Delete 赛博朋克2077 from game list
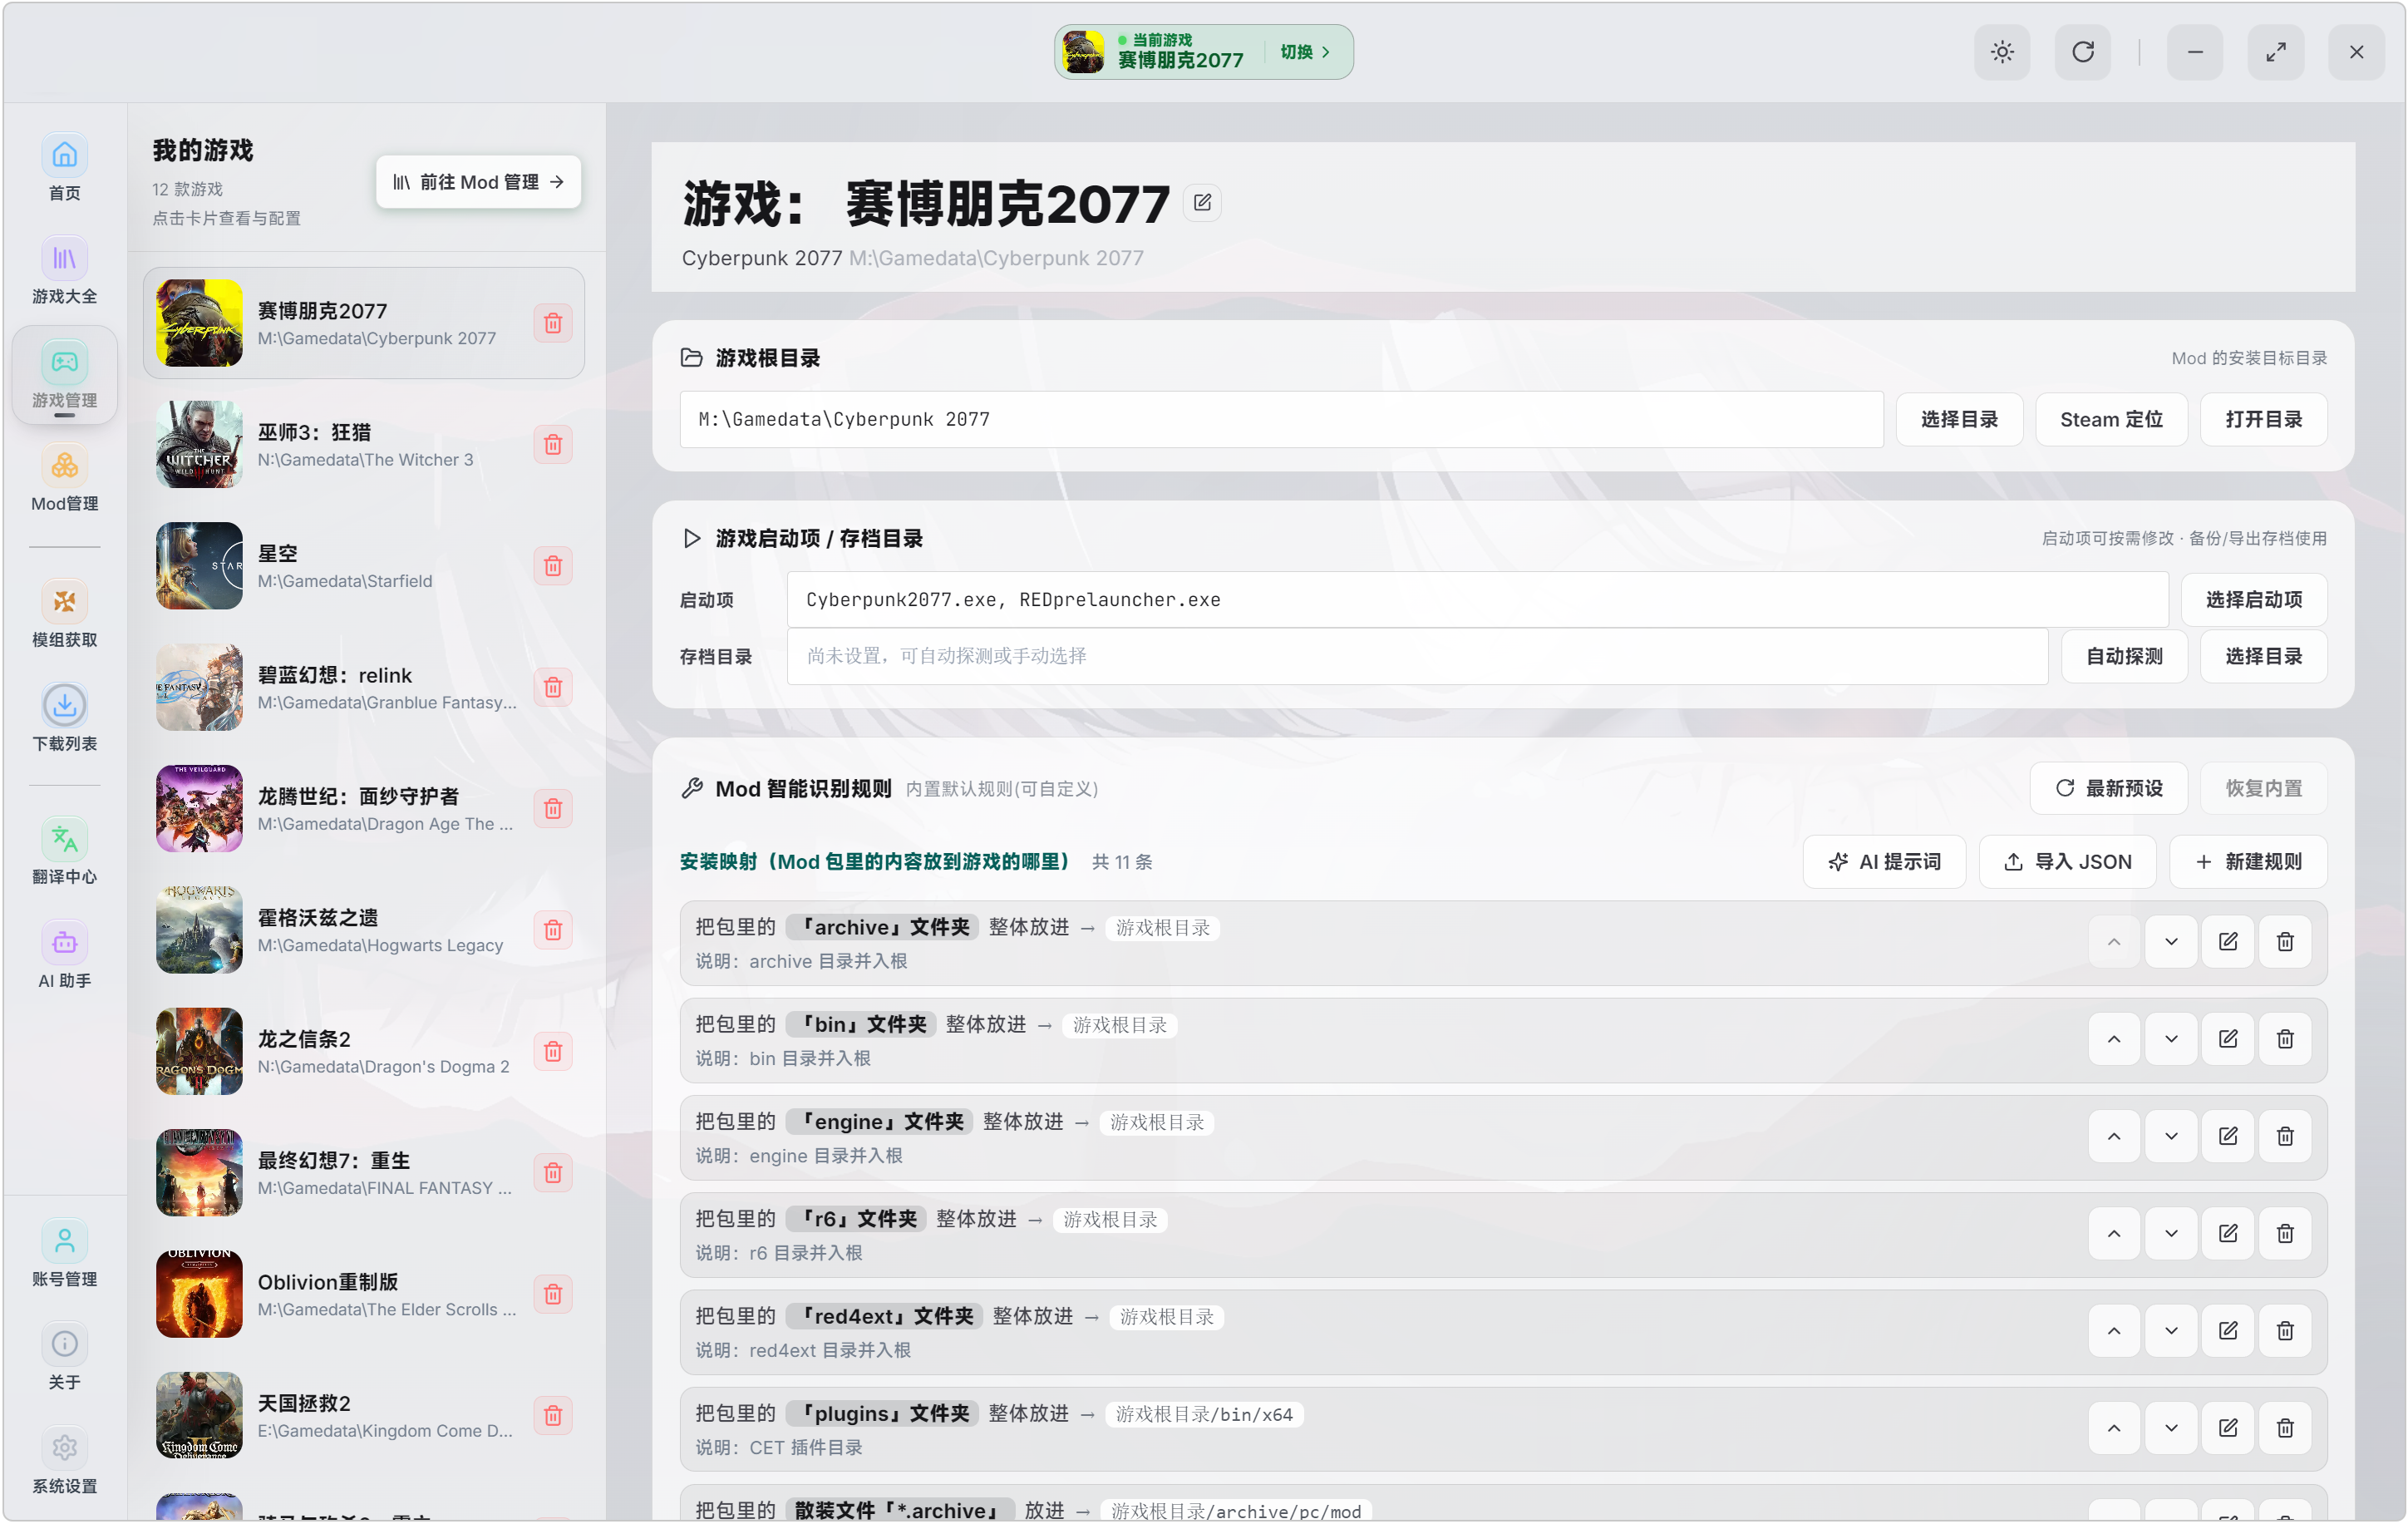Image resolution: width=2408 pixels, height=1524 pixels. (x=553, y=323)
